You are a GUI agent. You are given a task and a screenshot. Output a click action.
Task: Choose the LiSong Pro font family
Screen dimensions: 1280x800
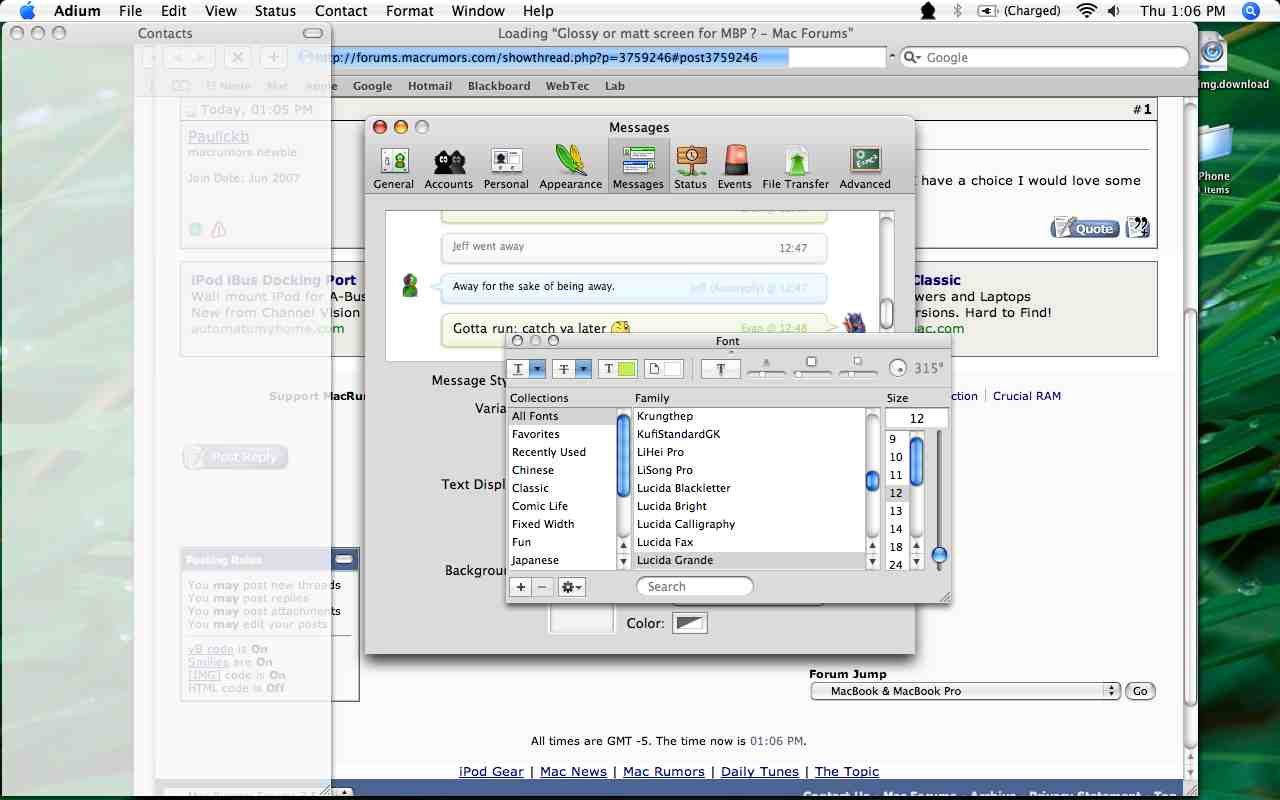click(749, 470)
